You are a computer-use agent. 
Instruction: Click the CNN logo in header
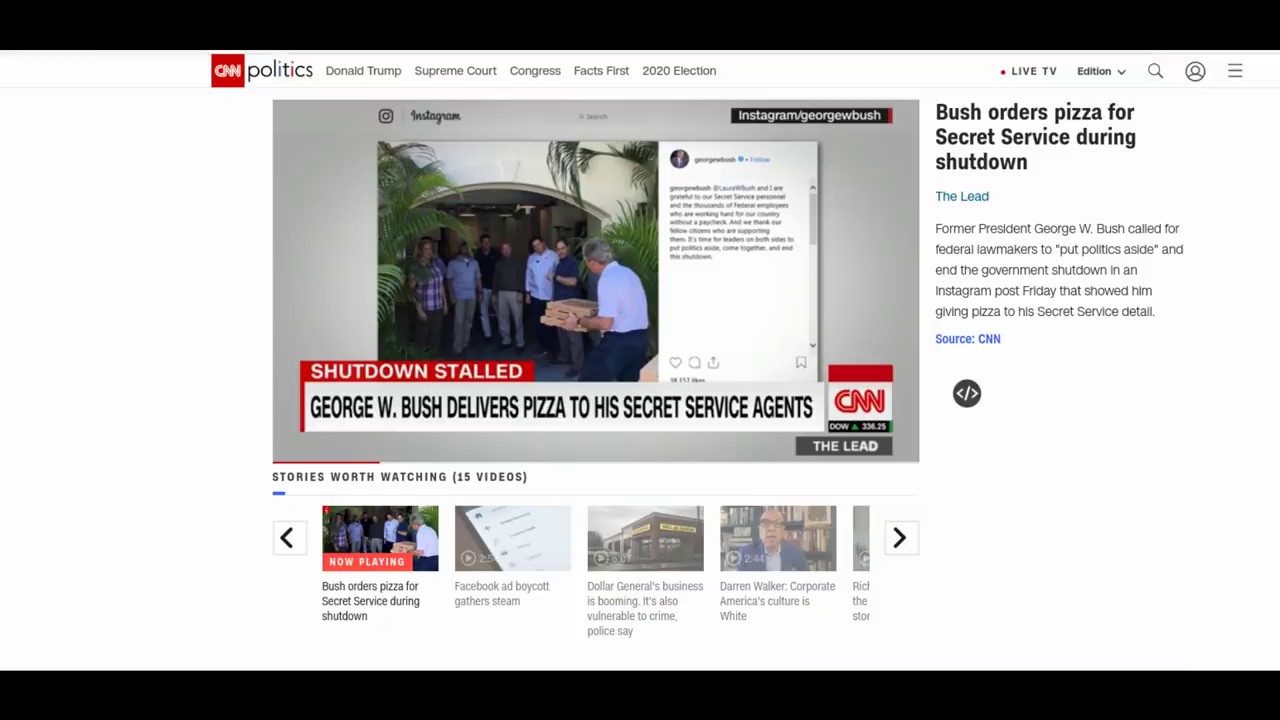coord(228,71)
